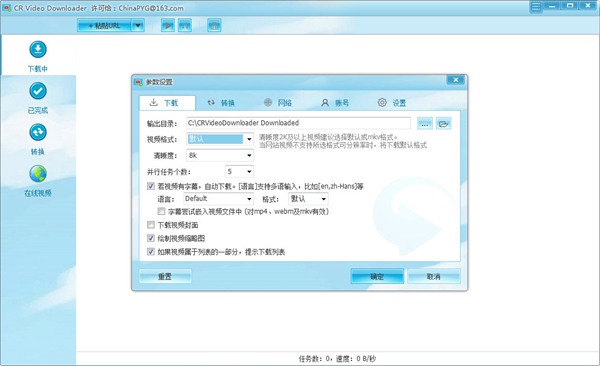Enable embed subtitles into video file checkbox
This screenshot has height=366, width=600.
pos(161,211)
